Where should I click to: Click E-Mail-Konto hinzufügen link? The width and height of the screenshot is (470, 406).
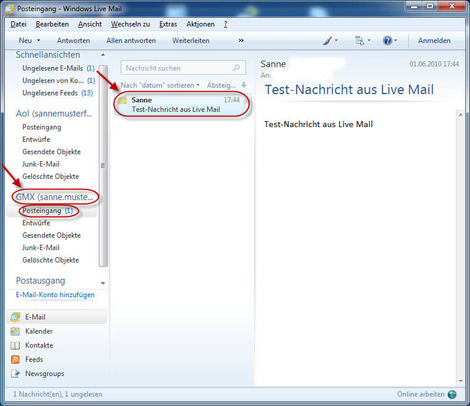coord(55,295)
